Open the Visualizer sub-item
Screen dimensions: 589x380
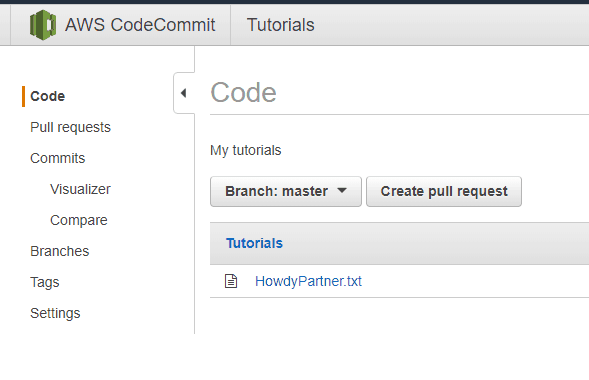(x=80, y=189)
